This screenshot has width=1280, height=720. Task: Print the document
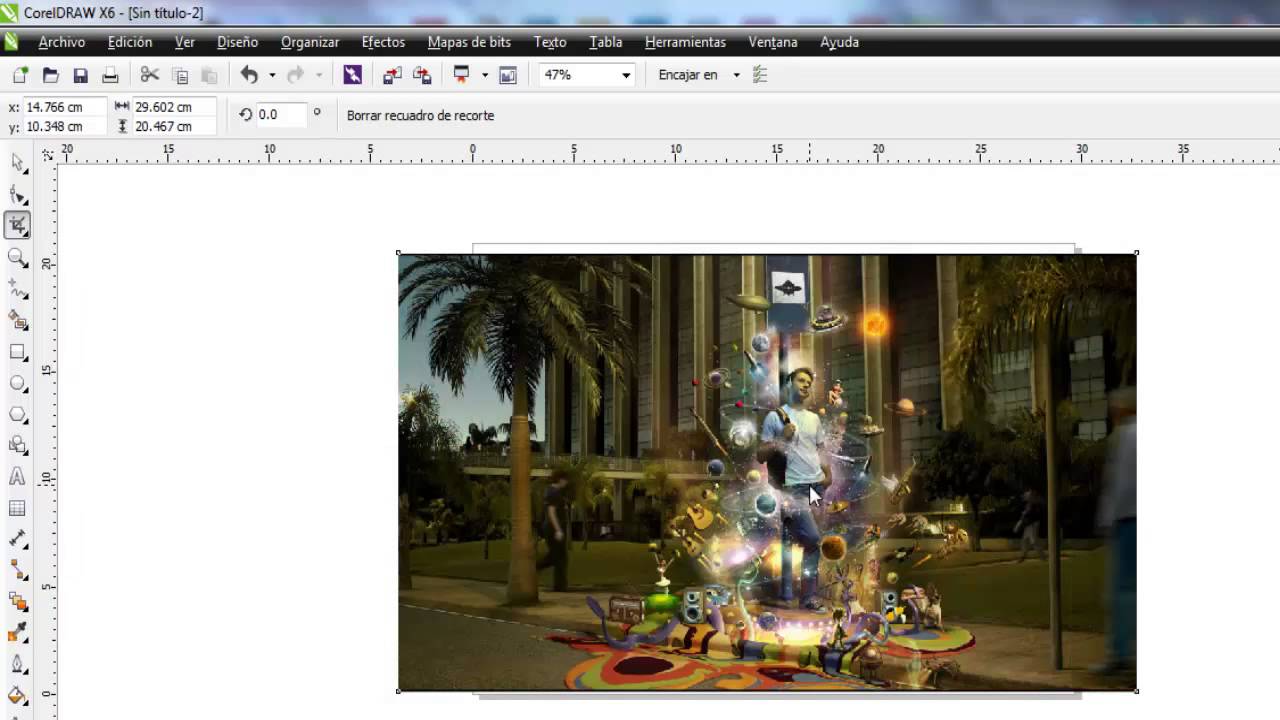point(110,75)
